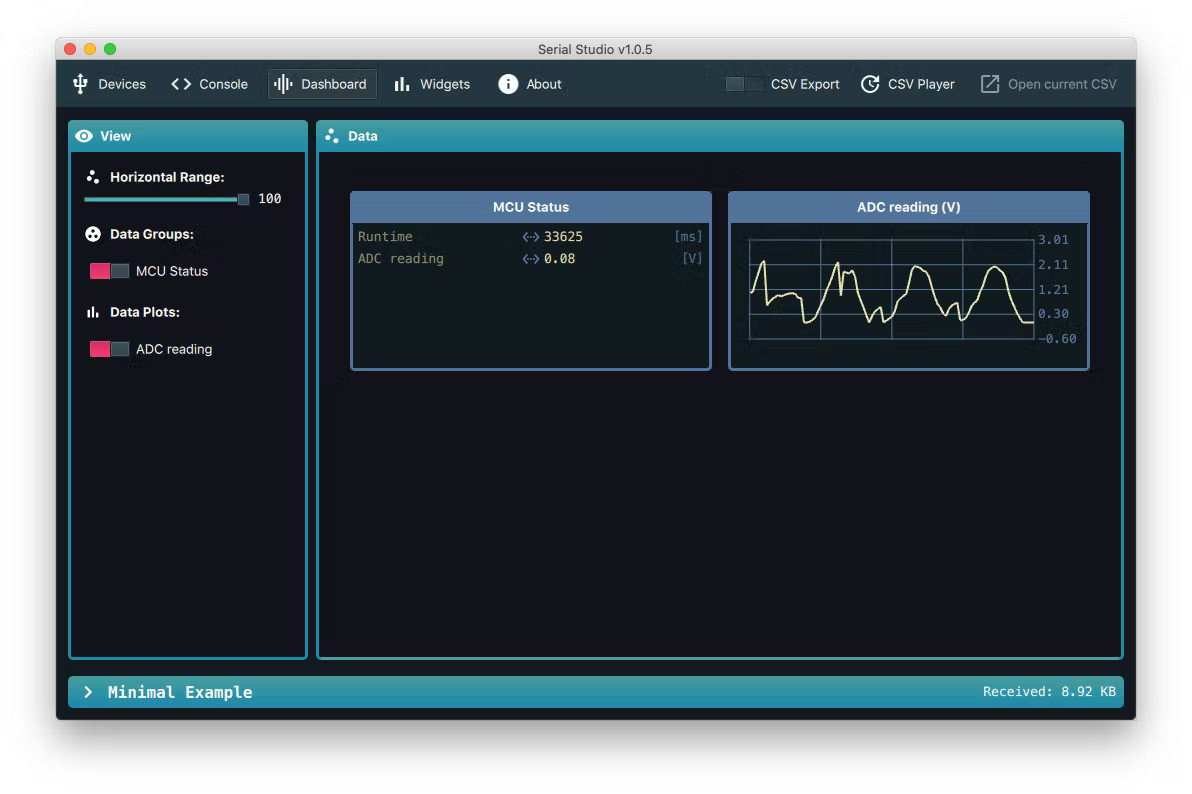The image size is (1192, 794).
Task: Click the About info icon
Action: pos(508,84)
